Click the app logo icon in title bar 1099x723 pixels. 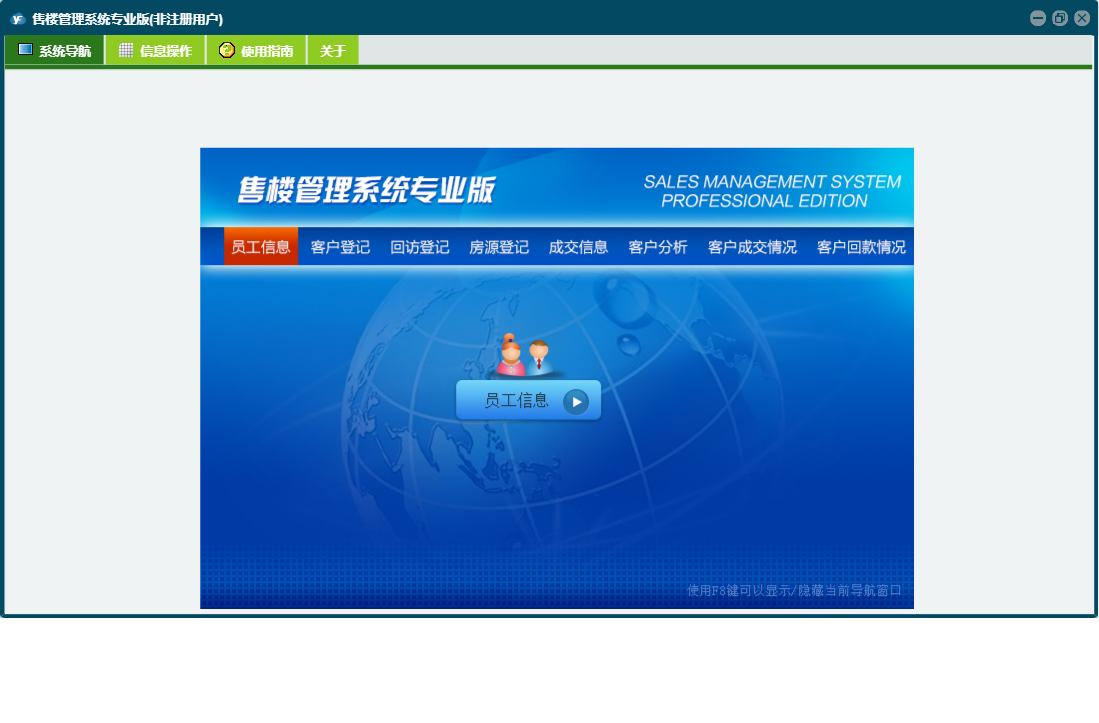click(18, 19)
